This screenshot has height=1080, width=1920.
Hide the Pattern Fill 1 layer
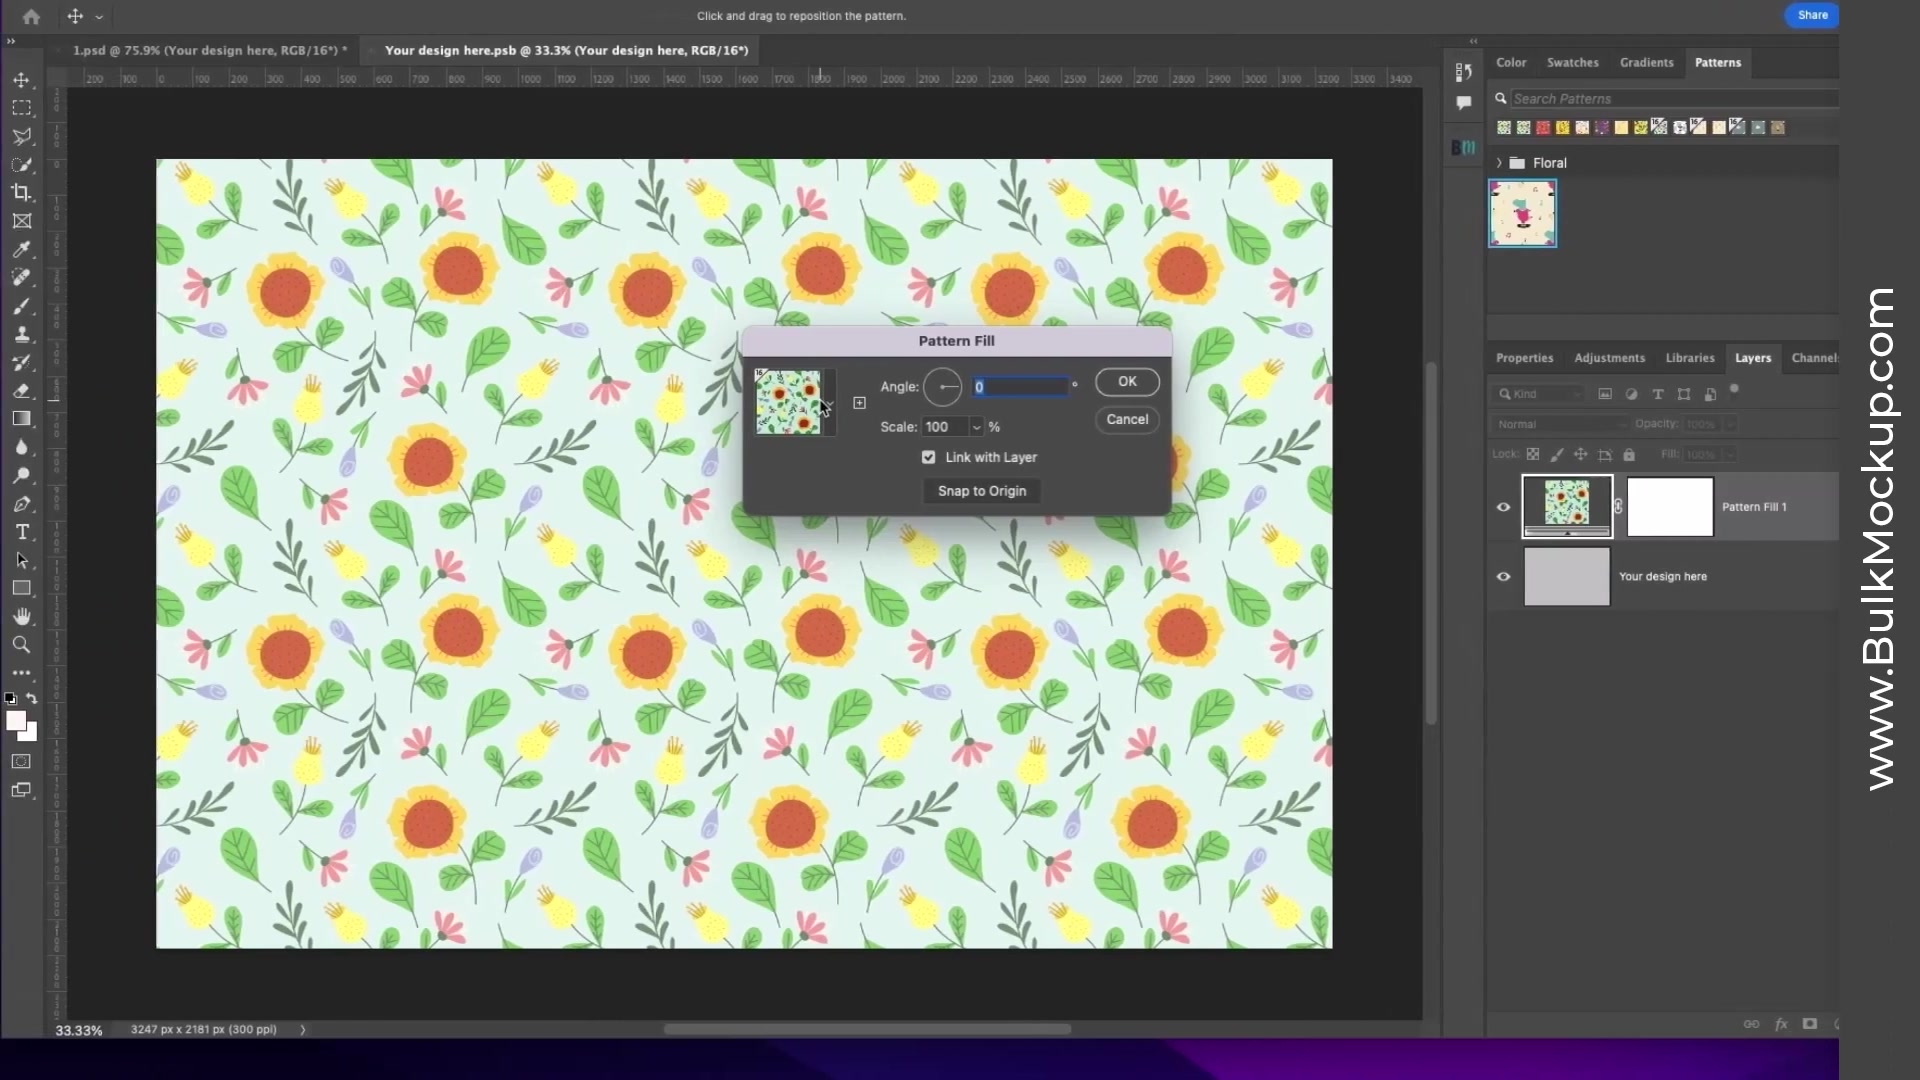coord(1504,507)
